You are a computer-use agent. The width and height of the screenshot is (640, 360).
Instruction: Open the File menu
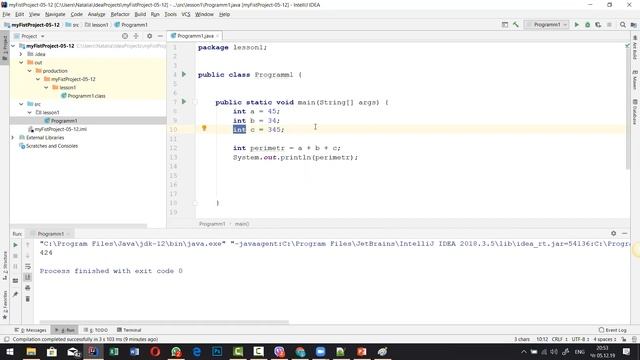point(6,14)
